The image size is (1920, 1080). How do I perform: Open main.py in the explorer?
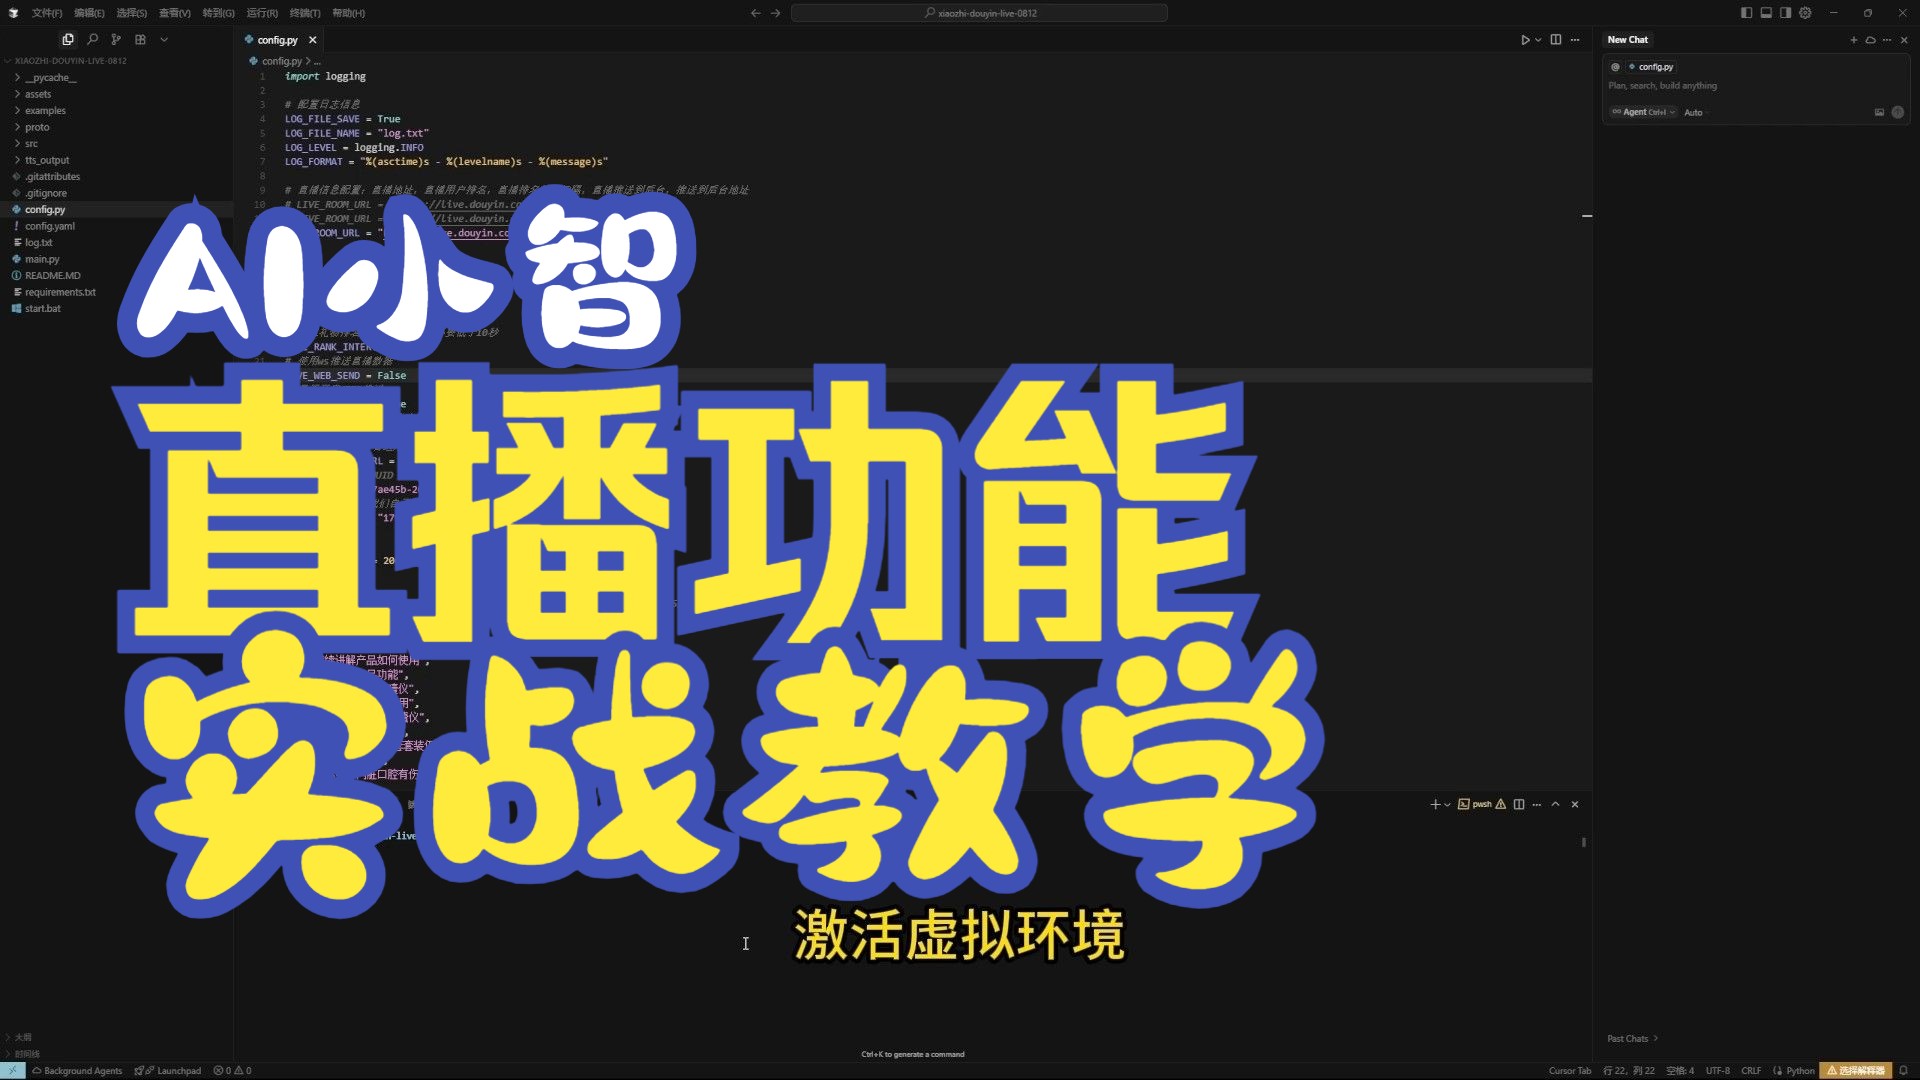click(x=42, y=259)
